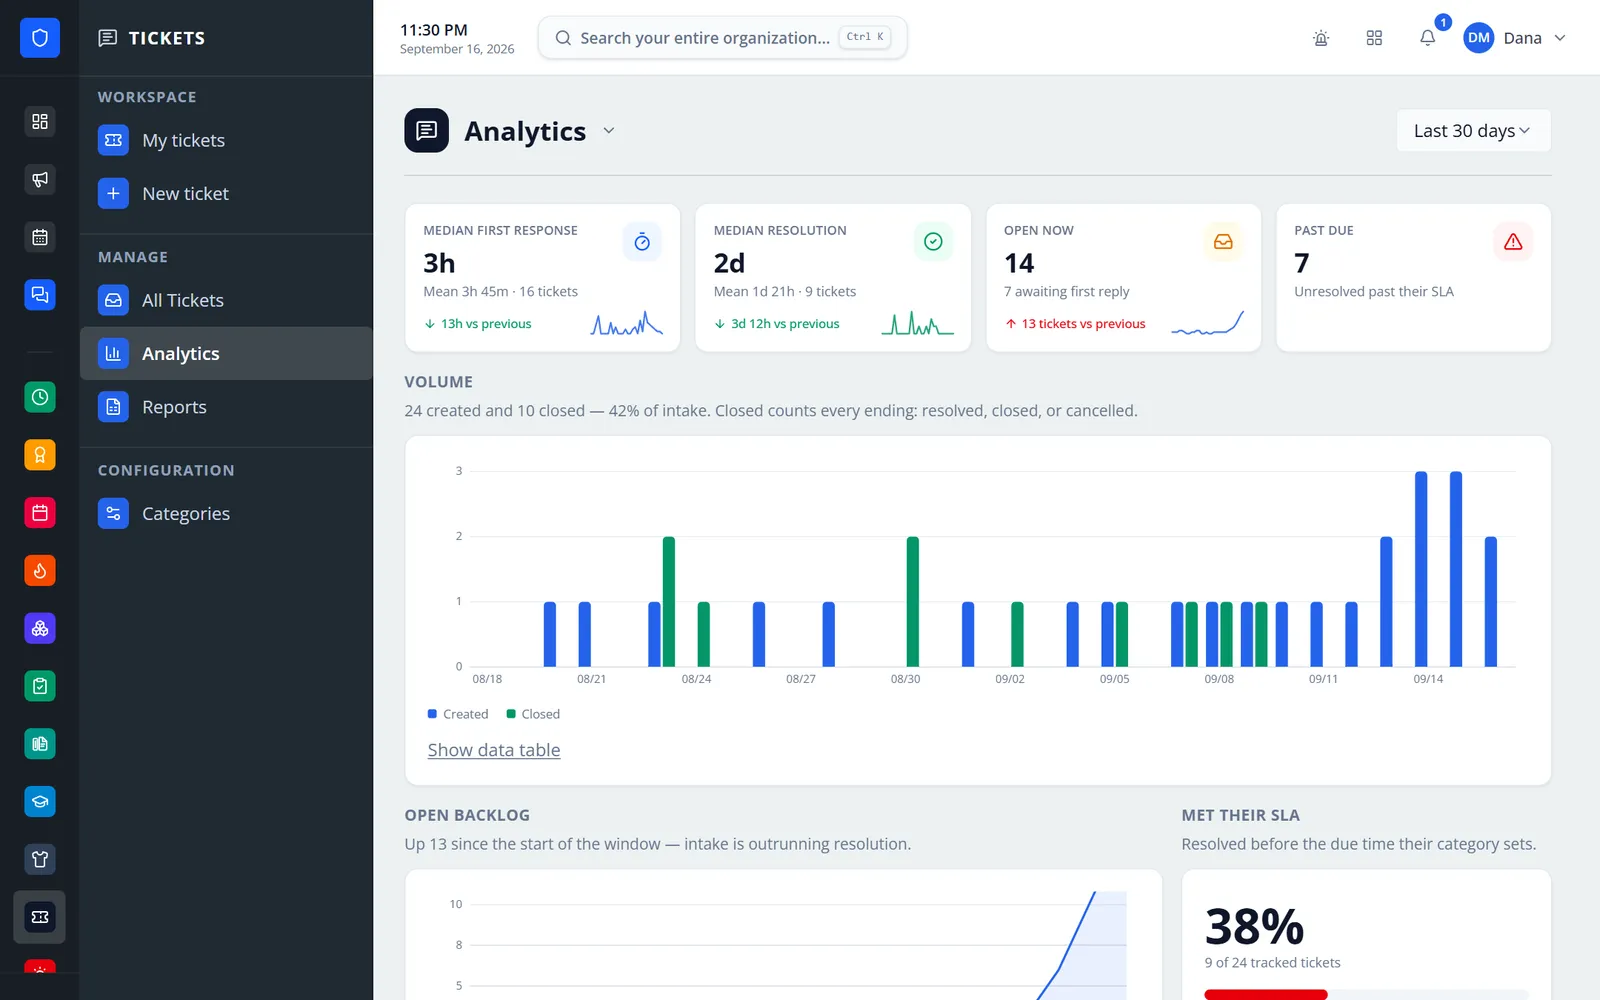Click the search organization field
This screenshot has width=1600, height=1000.
pyautogui.click(x=722, y=38)
